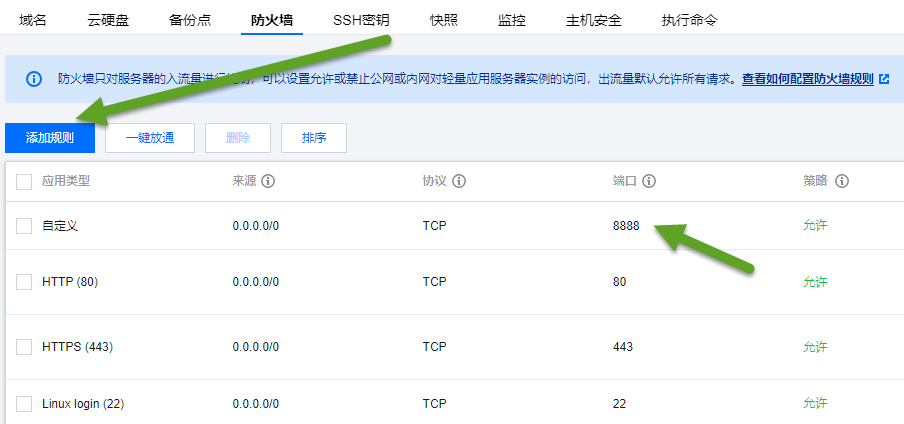Open the 快照 tab
Image resolution: width=904 pixels, height=424 pixels.
pos(444,21)
